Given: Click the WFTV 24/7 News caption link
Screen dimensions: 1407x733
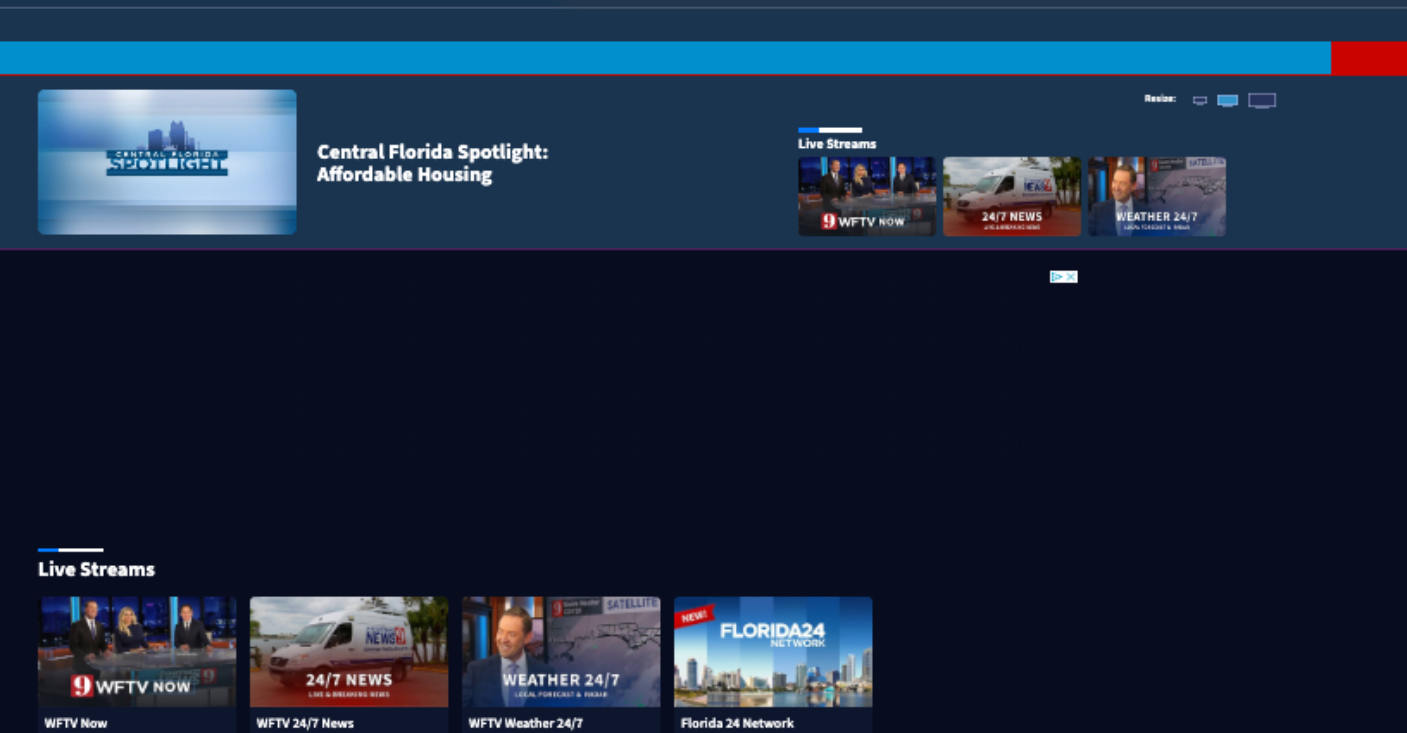Looking at the screenshot, I should [x=305, y=723].
